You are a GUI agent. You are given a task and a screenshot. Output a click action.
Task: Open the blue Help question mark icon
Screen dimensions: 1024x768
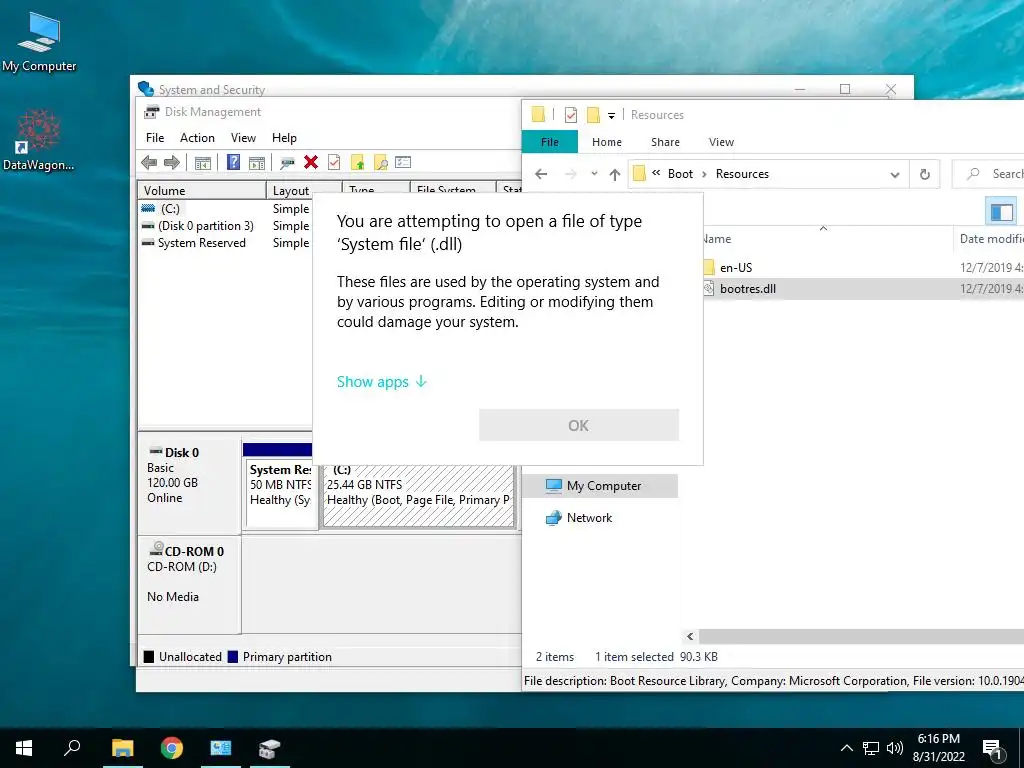point(233,162)
